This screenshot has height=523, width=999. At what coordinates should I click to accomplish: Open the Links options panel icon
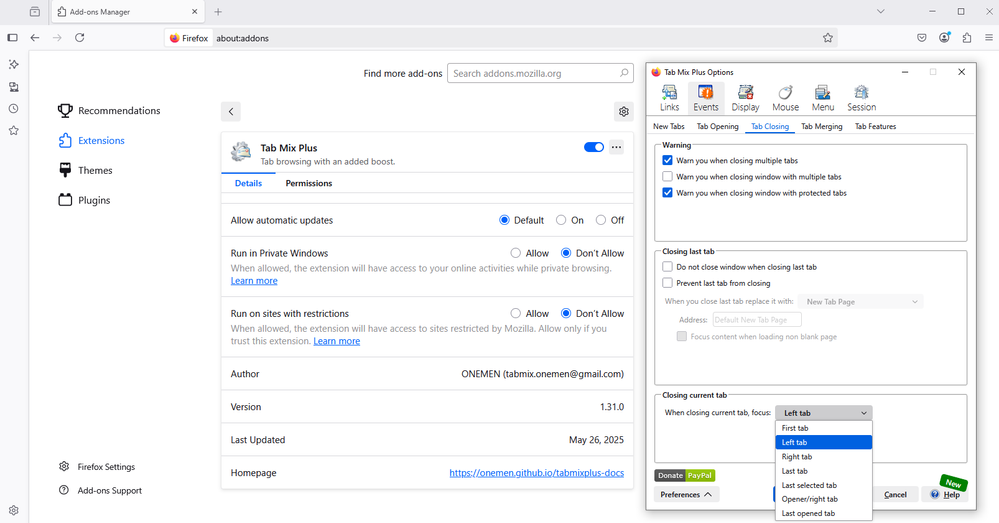(669, 98)
